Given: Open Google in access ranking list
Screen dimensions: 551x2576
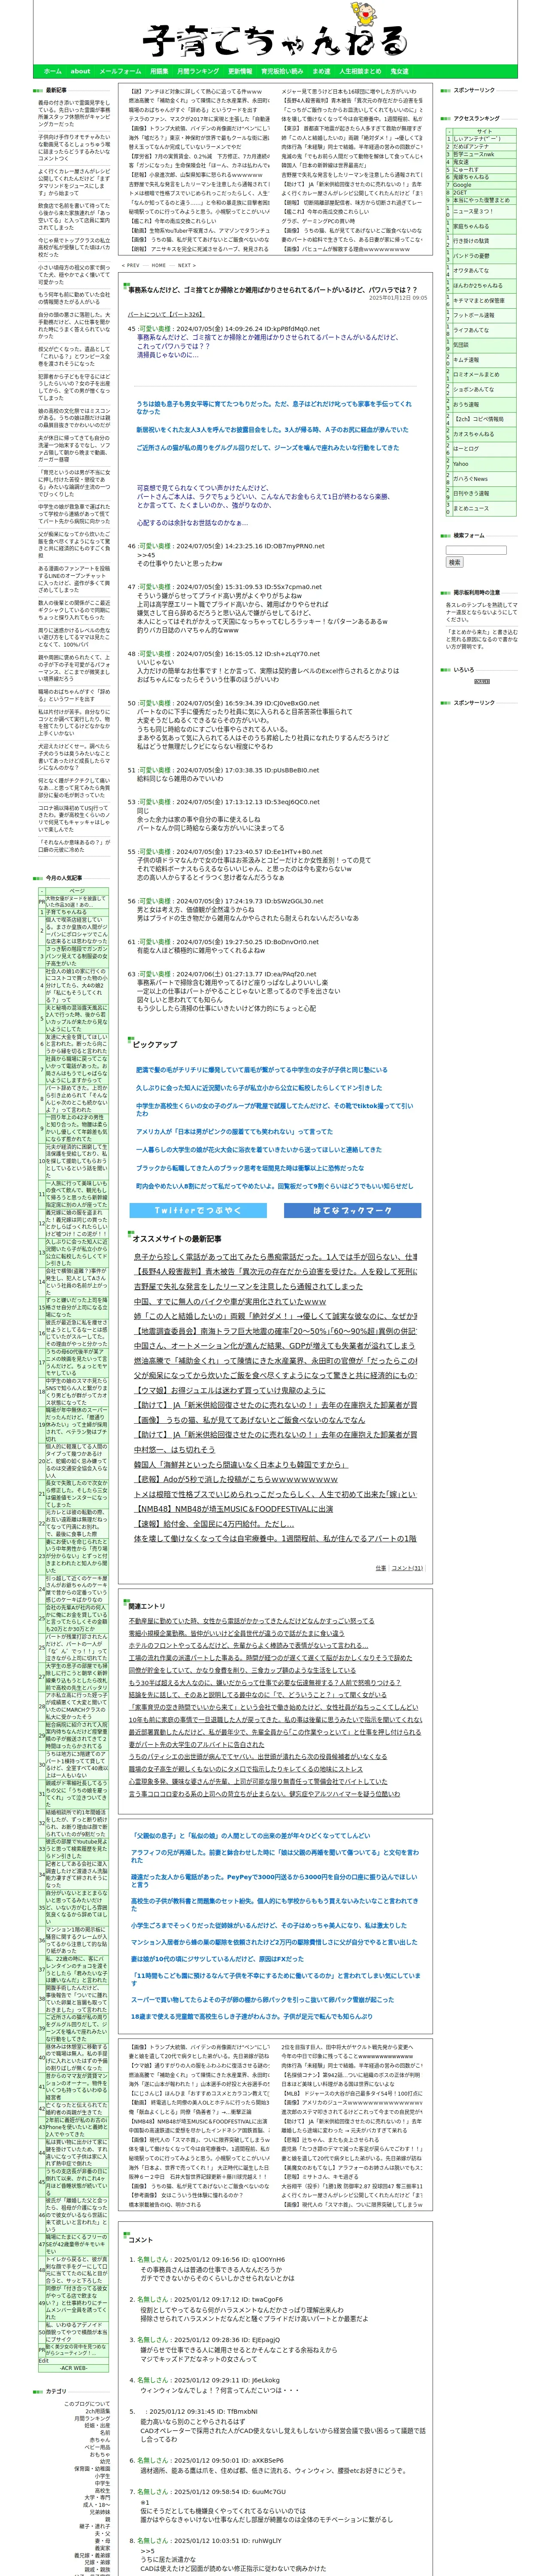Looking at the screenshot, I should (462, 184).
